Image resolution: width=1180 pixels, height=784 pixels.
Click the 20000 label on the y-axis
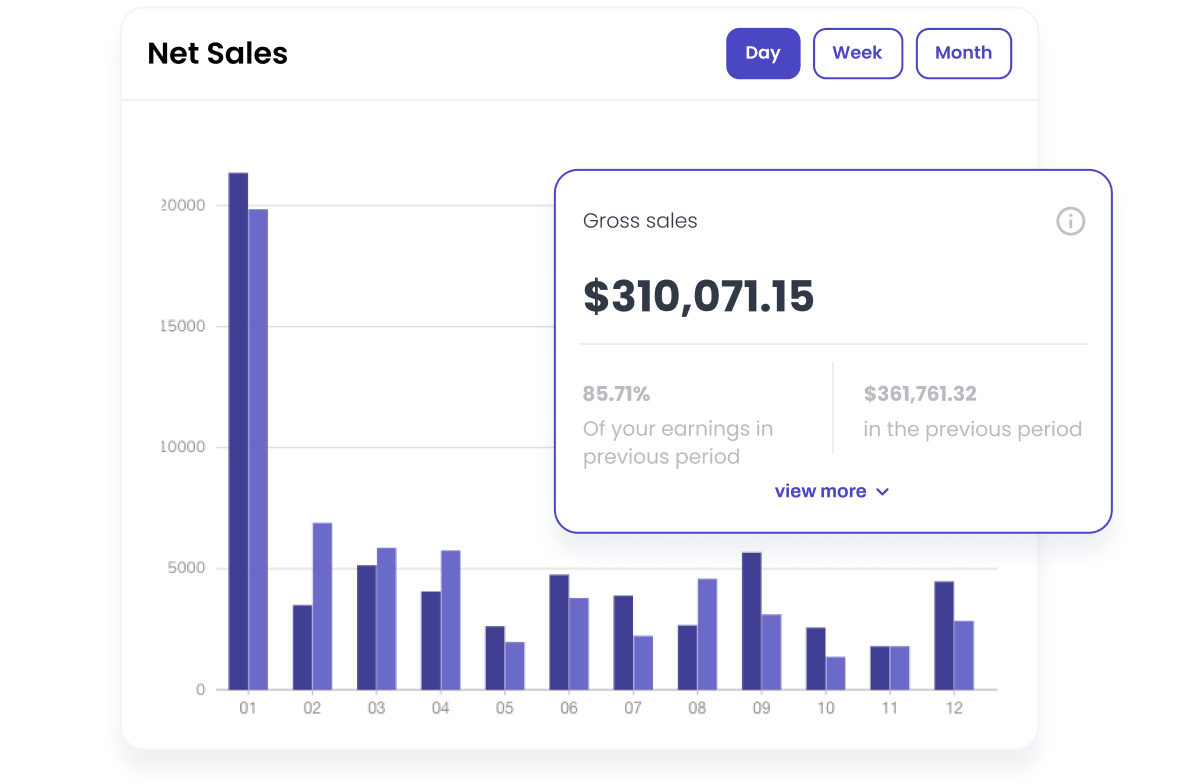[x=184, y=205]
